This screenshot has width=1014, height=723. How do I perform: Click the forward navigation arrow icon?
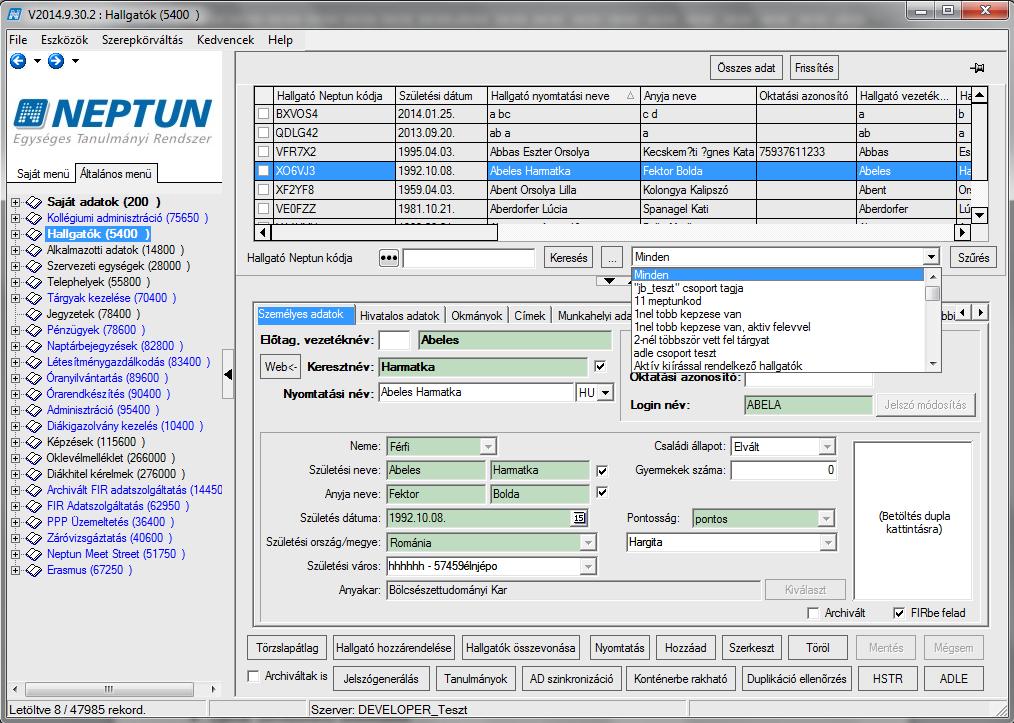click(56, 61)
